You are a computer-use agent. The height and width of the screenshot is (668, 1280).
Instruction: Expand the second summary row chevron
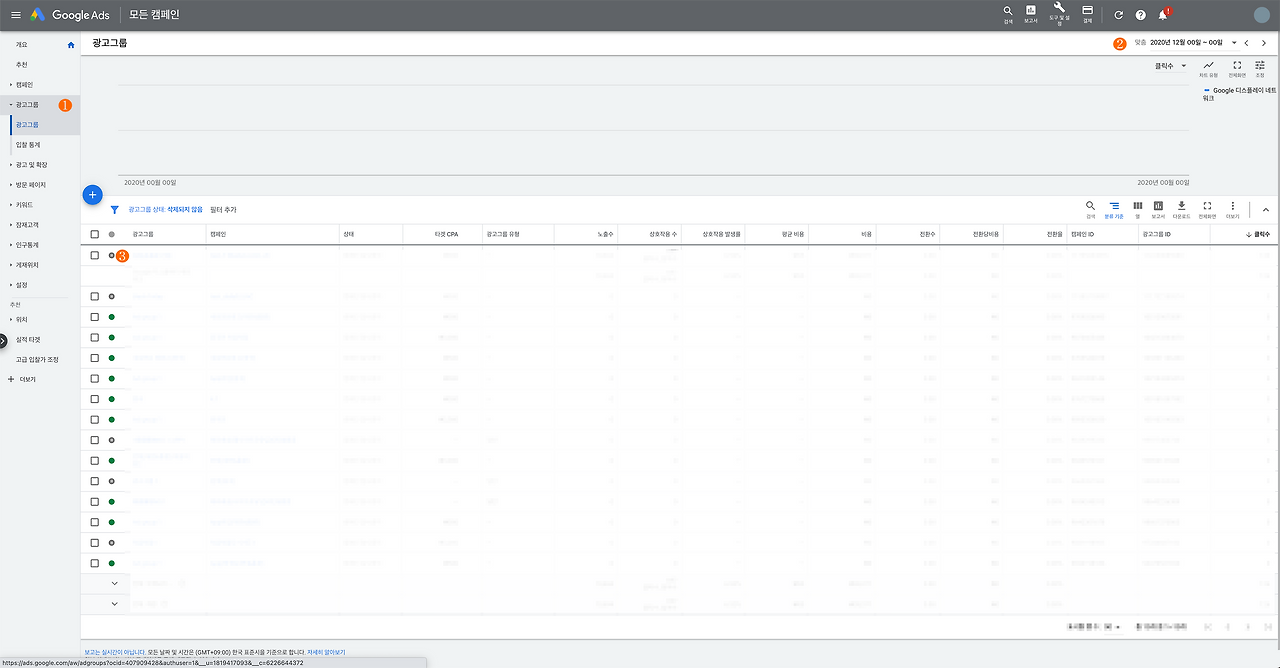coord(114,604)
